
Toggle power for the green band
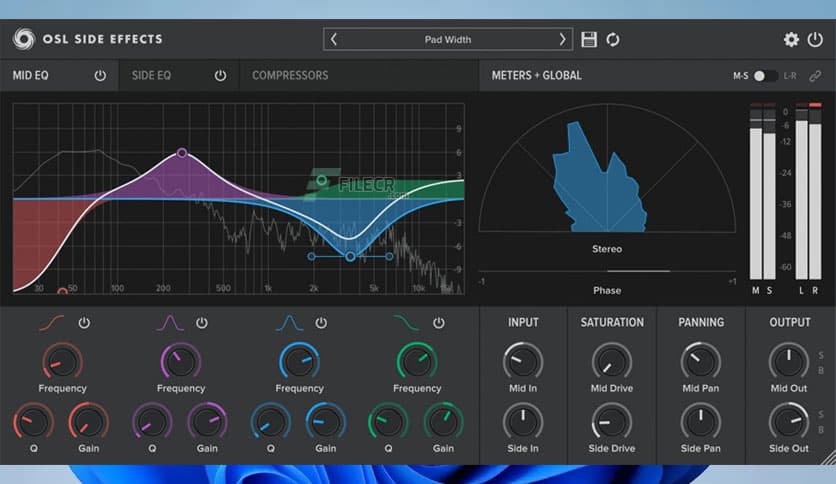point(439,322)
